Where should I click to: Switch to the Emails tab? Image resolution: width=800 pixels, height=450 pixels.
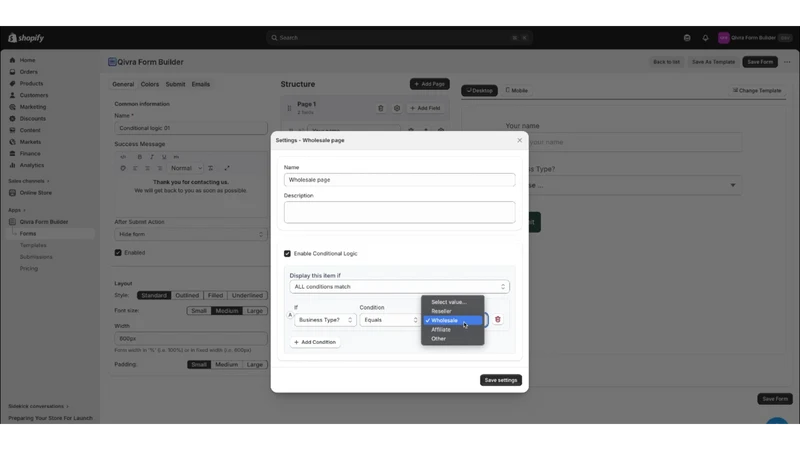(201, 84)
